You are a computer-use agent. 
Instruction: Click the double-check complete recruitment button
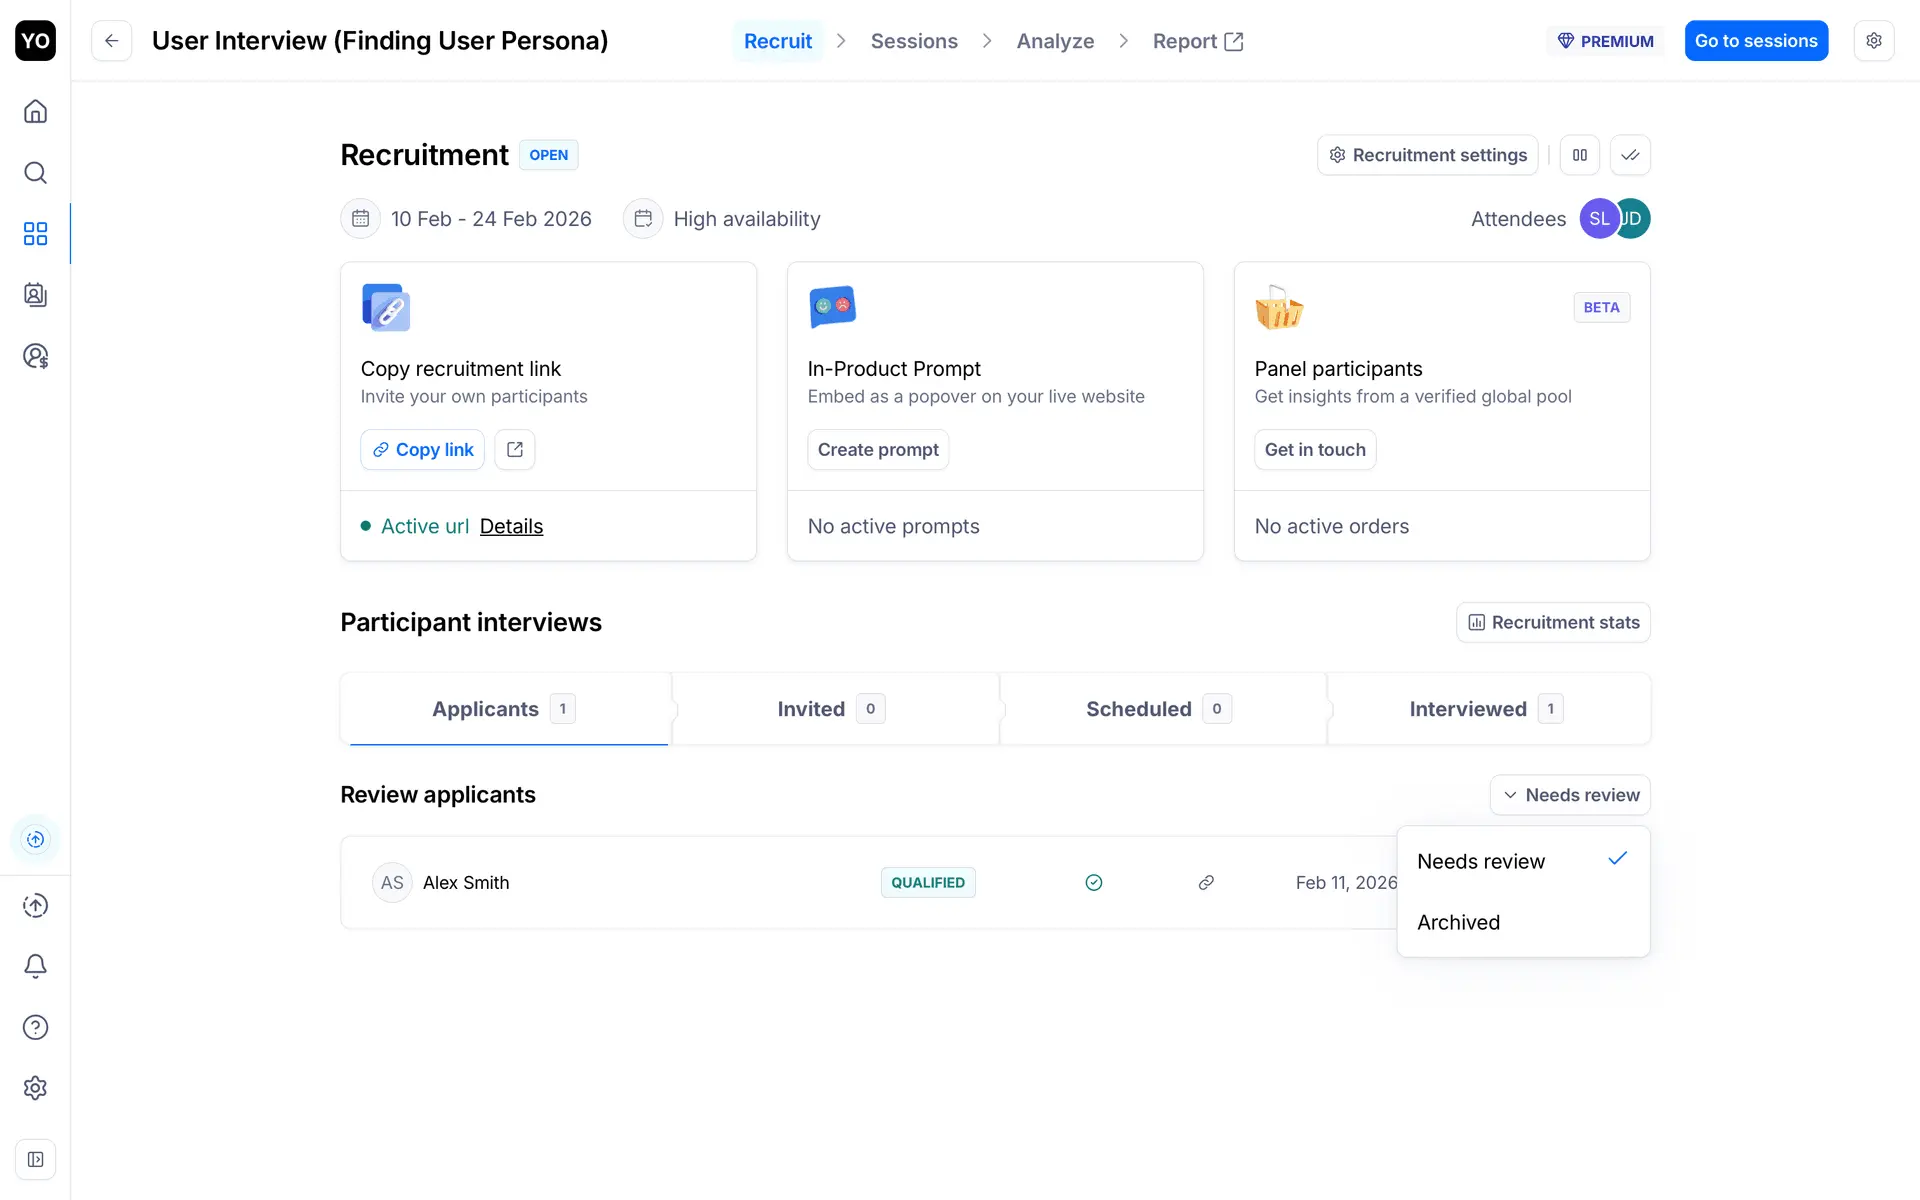(1630, 155)
